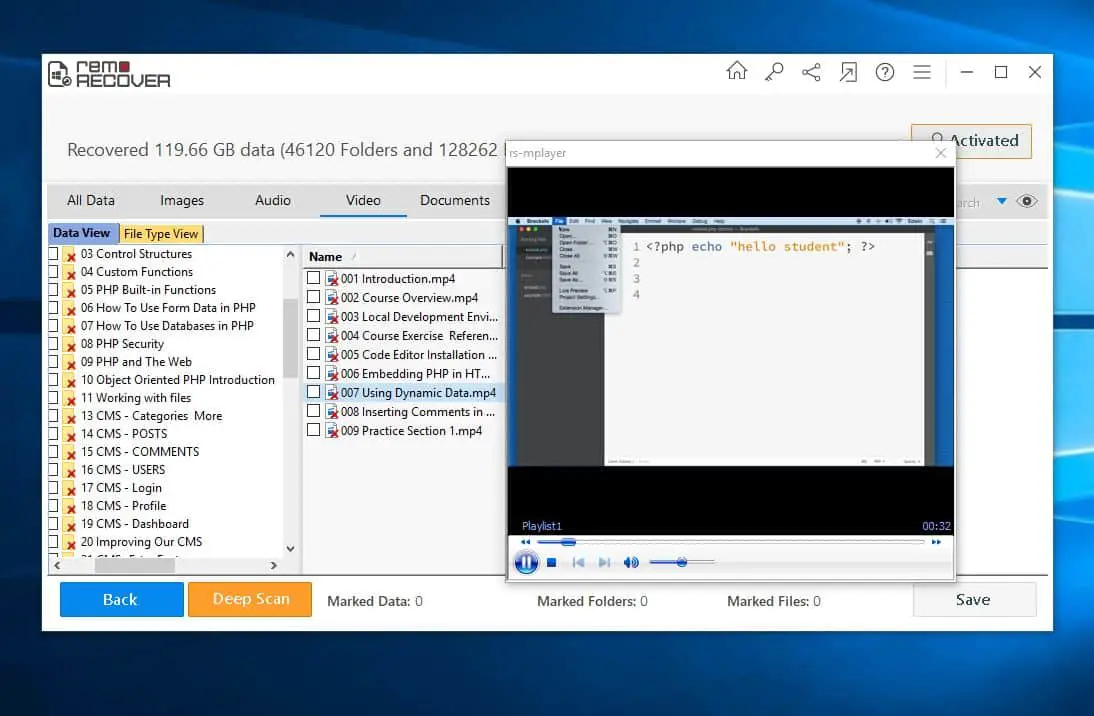Mute the player volume speaker icon
Screen dimensions: 1094x716
(x=631, y=562)
